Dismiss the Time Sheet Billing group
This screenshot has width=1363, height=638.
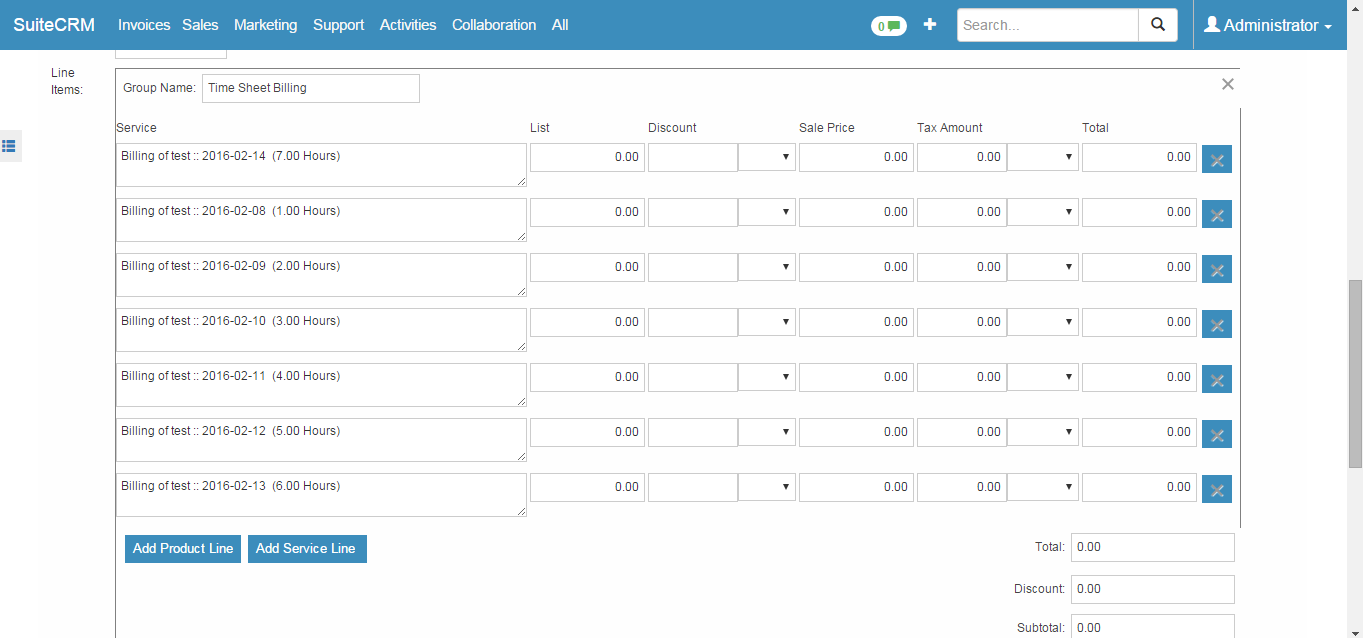(x=1227, y=84)
